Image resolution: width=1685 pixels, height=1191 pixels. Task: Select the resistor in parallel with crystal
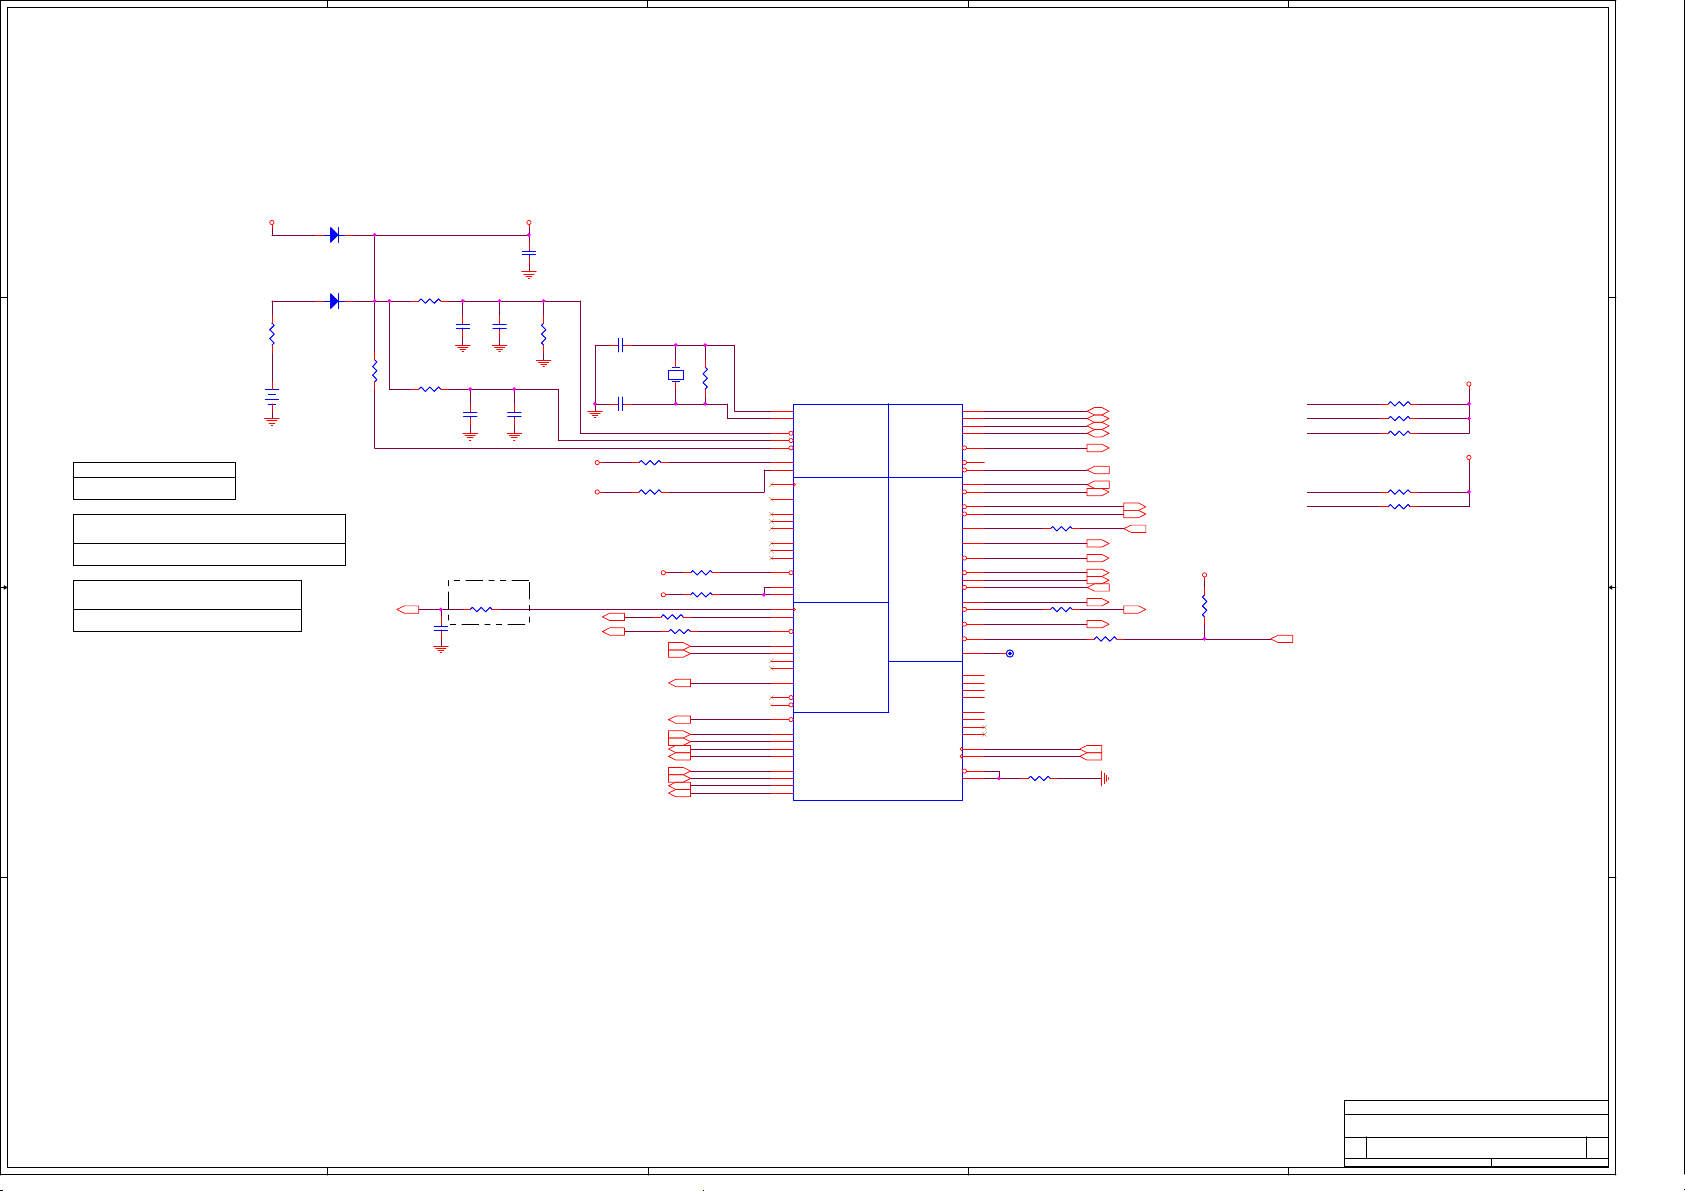705,378
